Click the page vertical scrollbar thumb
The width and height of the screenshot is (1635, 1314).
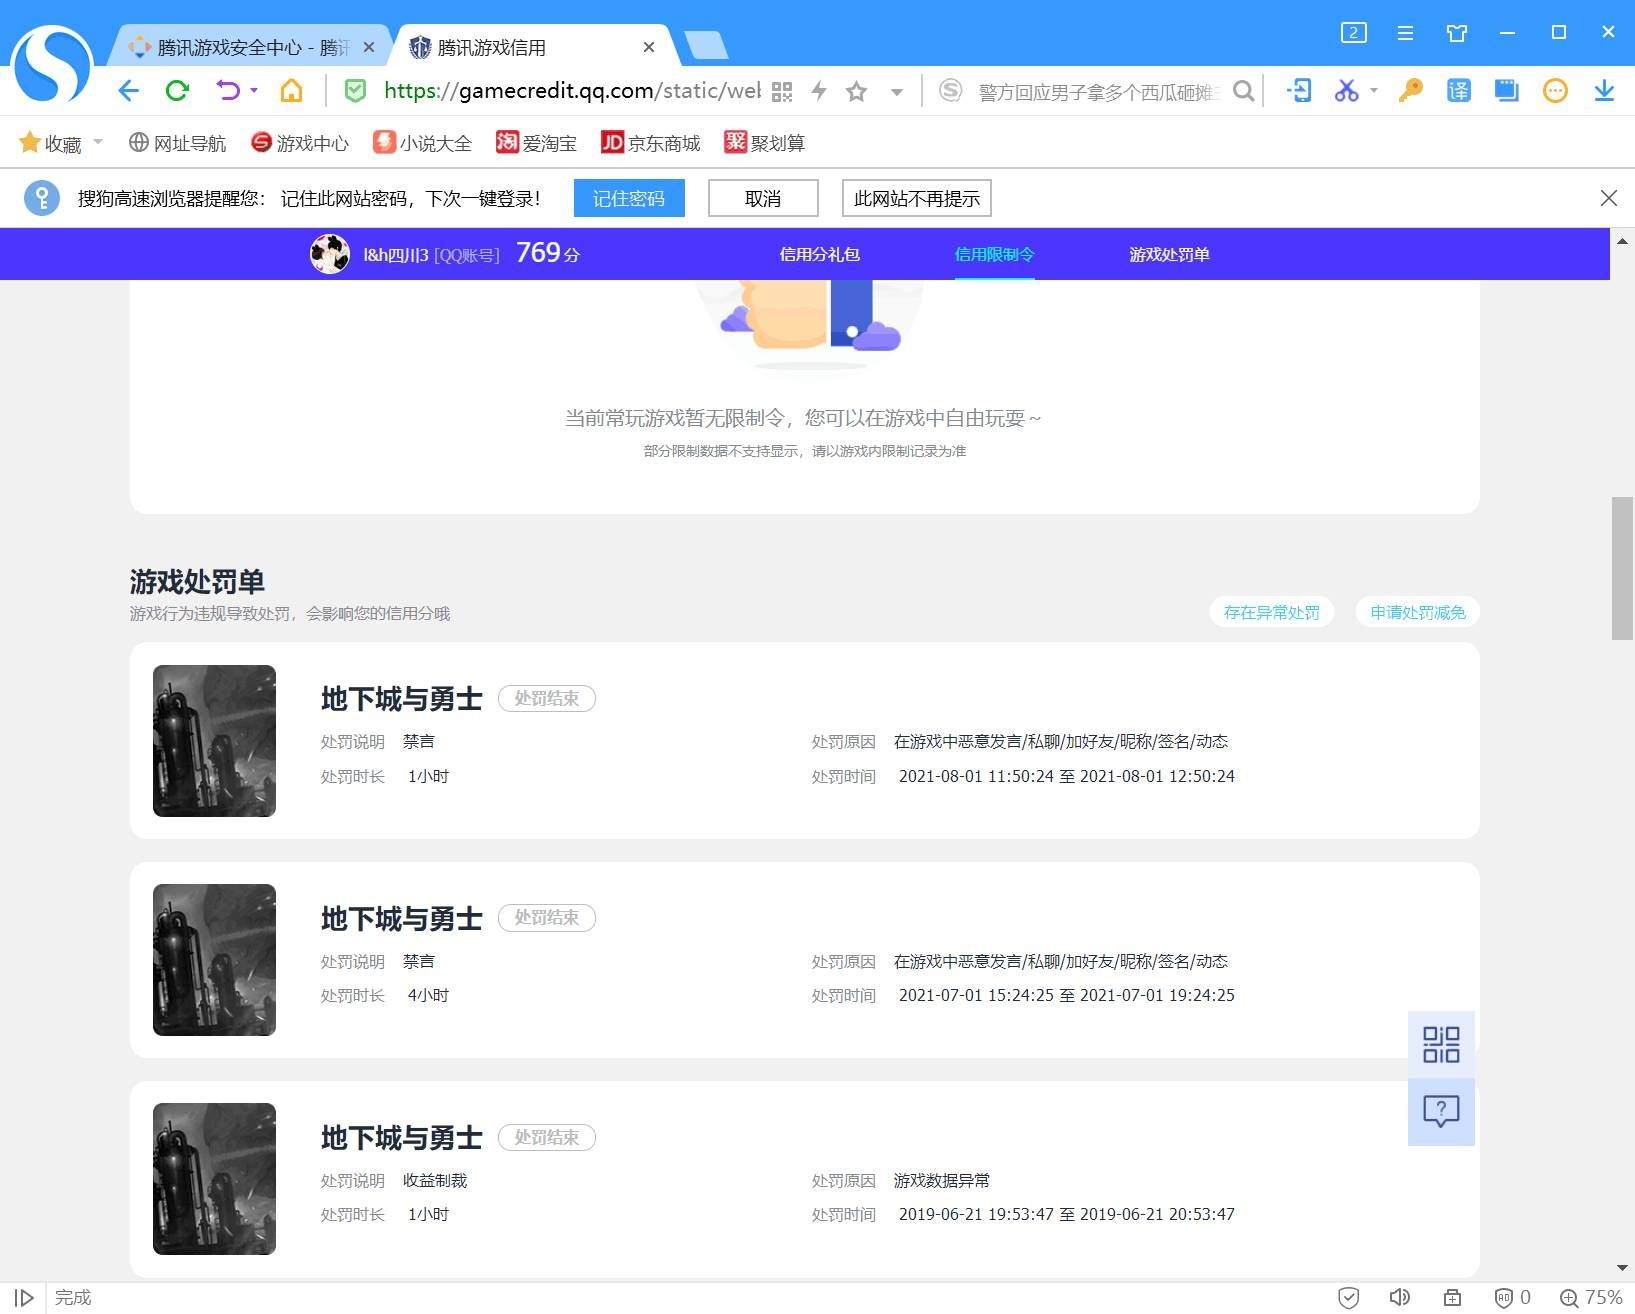click(x=1622, y=567)
